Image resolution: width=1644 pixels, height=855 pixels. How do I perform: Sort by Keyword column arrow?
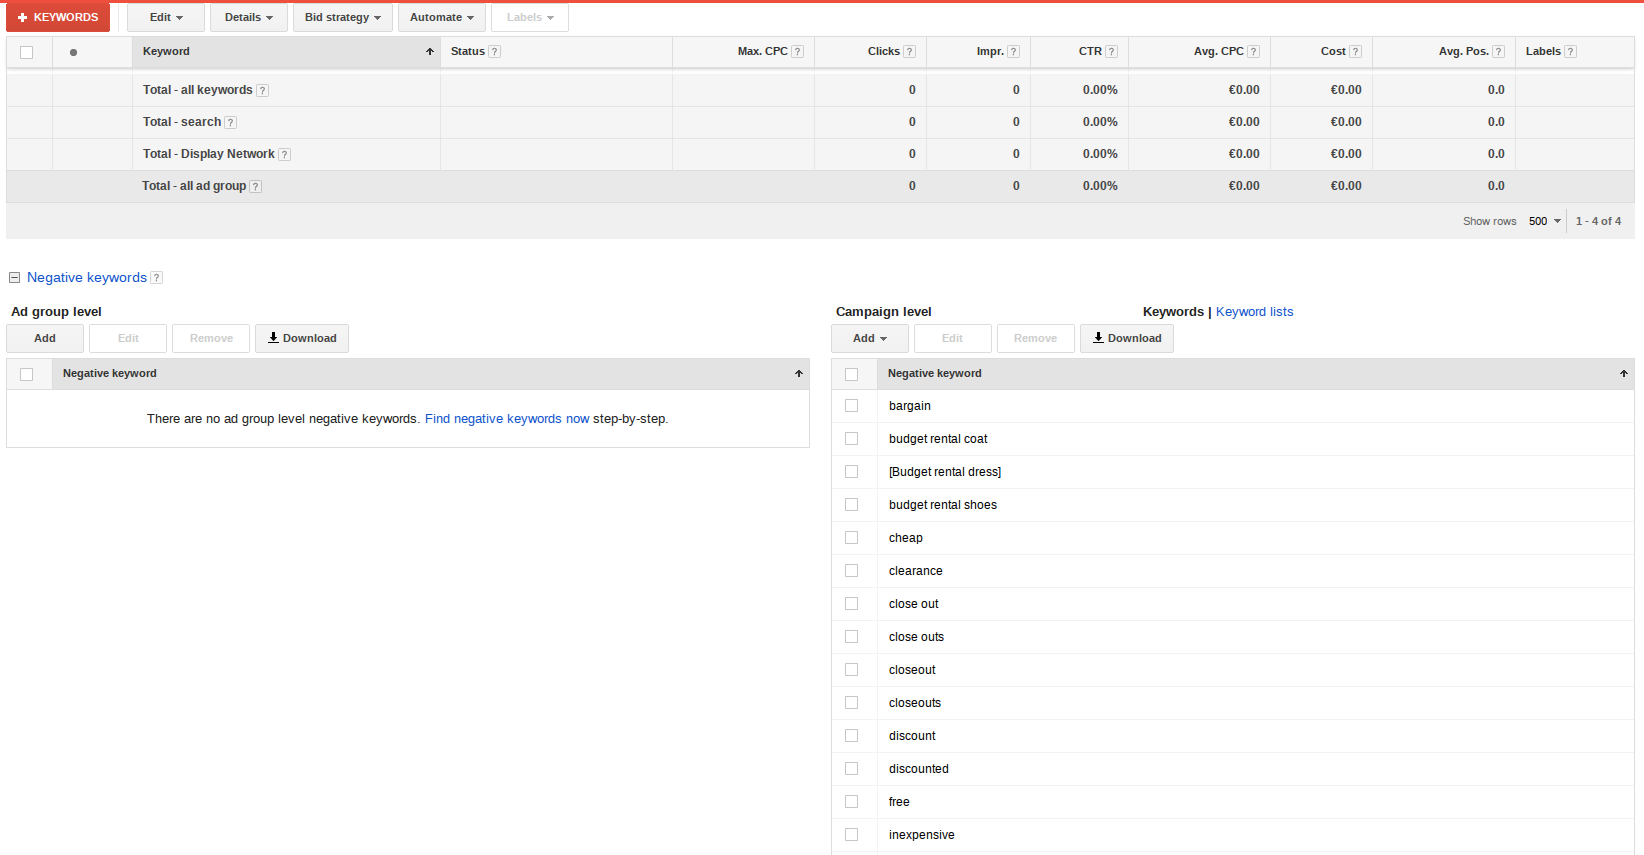click(430, 52)
